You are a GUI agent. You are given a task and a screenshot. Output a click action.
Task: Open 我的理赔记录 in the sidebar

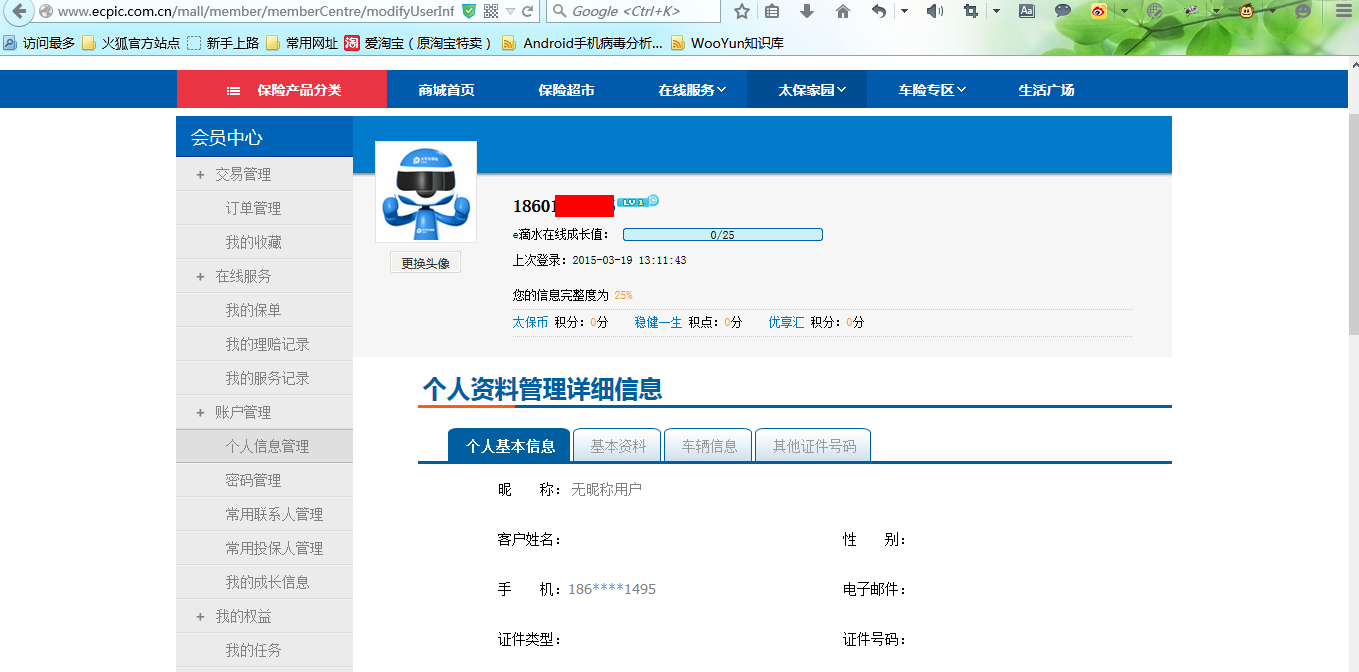click(264, 344)
